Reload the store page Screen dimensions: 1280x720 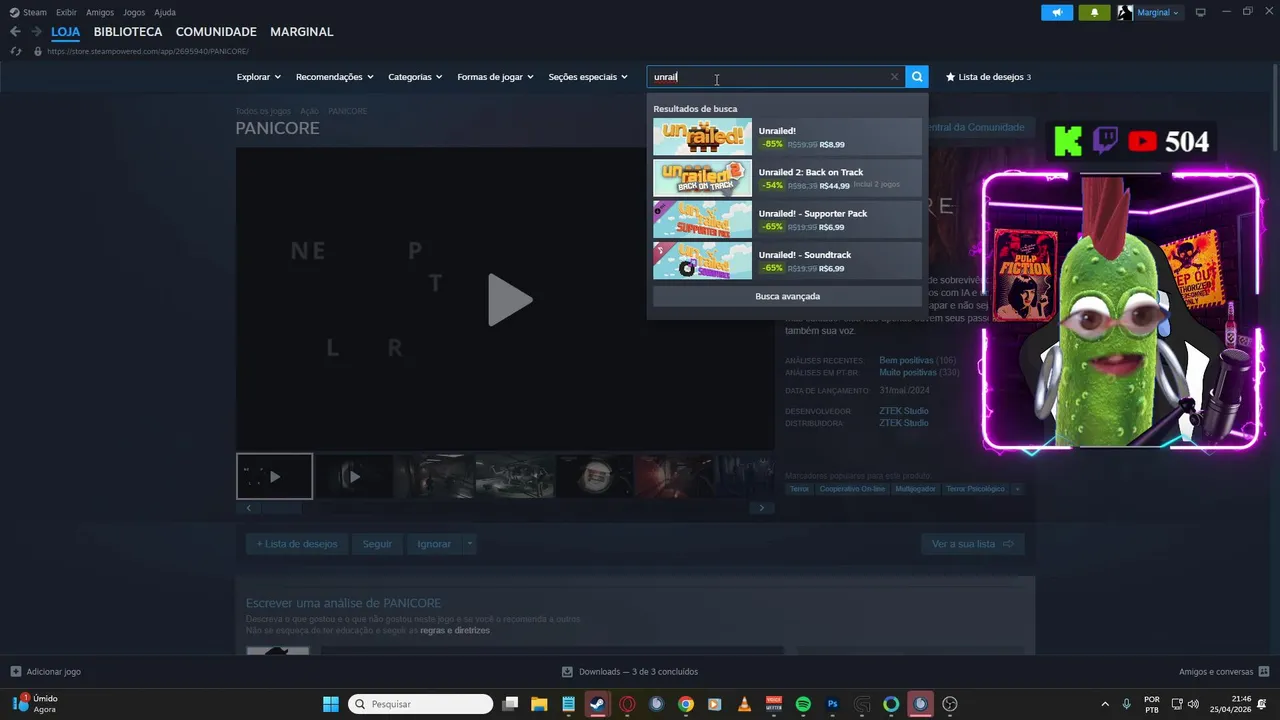point(15,51)
